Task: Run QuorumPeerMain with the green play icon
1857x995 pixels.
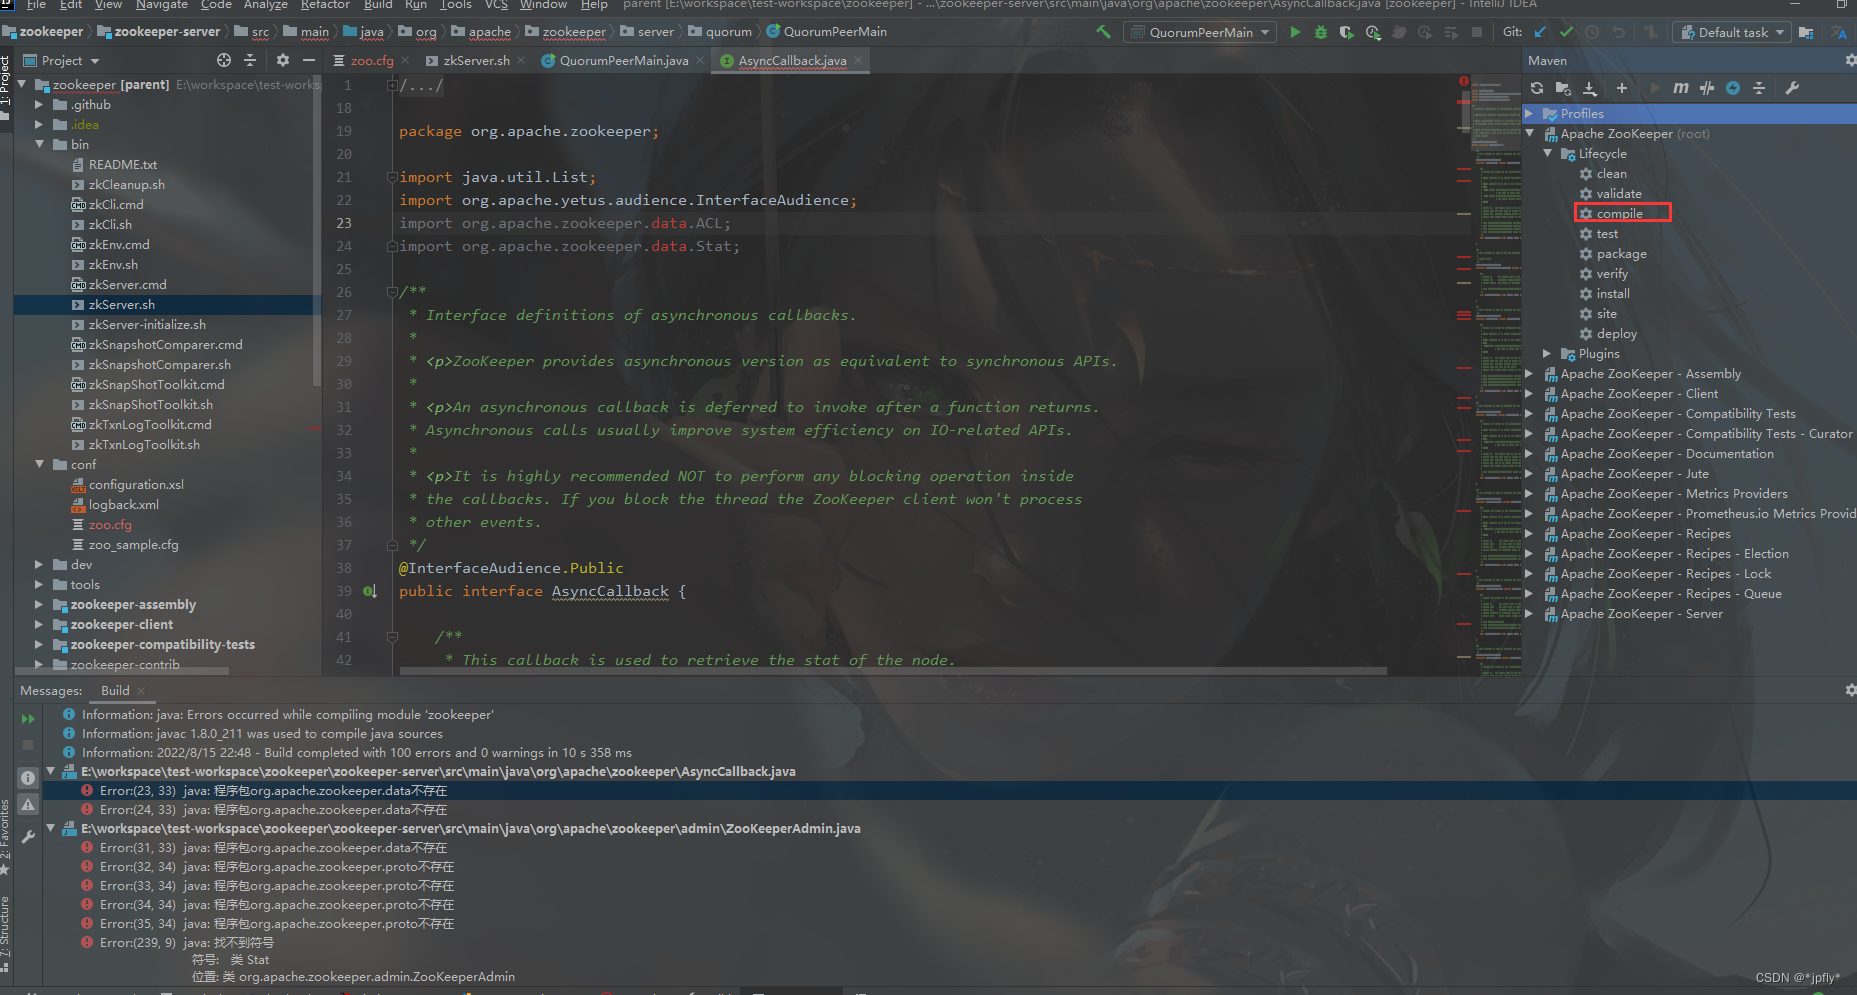Action: tap(1295, 32)
